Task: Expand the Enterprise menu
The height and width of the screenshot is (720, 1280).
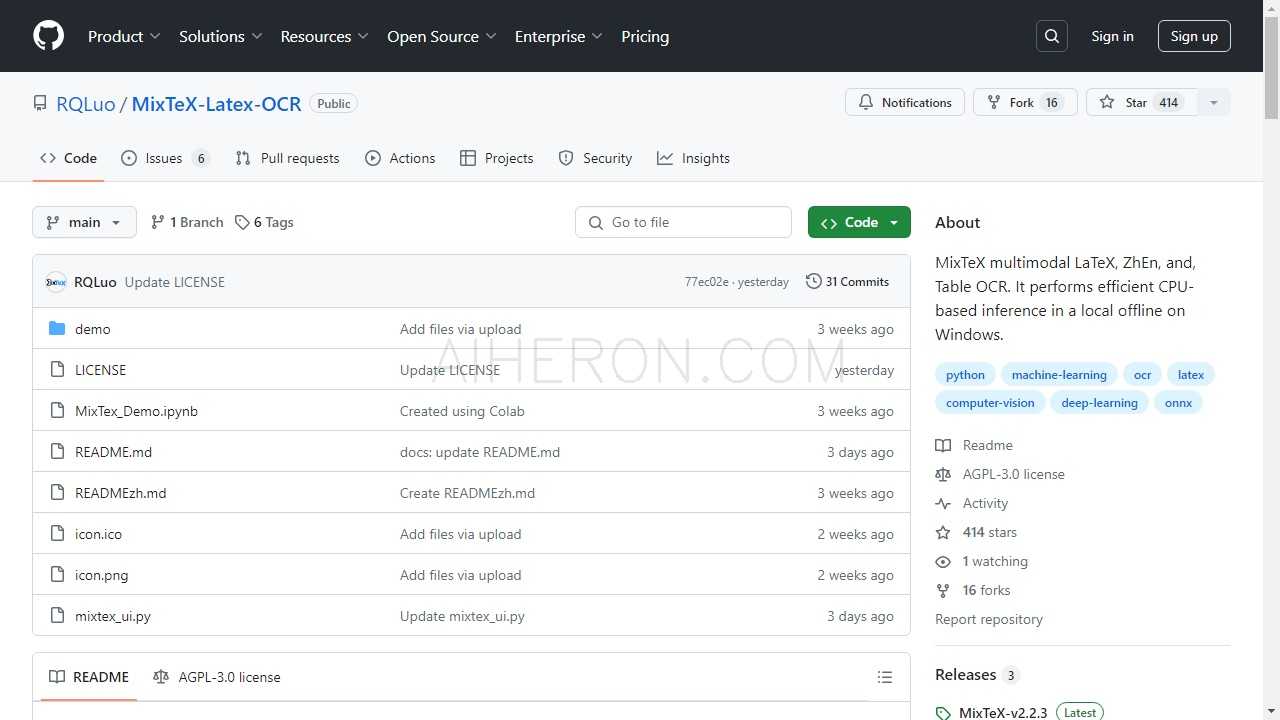Action: click(559, 36)
